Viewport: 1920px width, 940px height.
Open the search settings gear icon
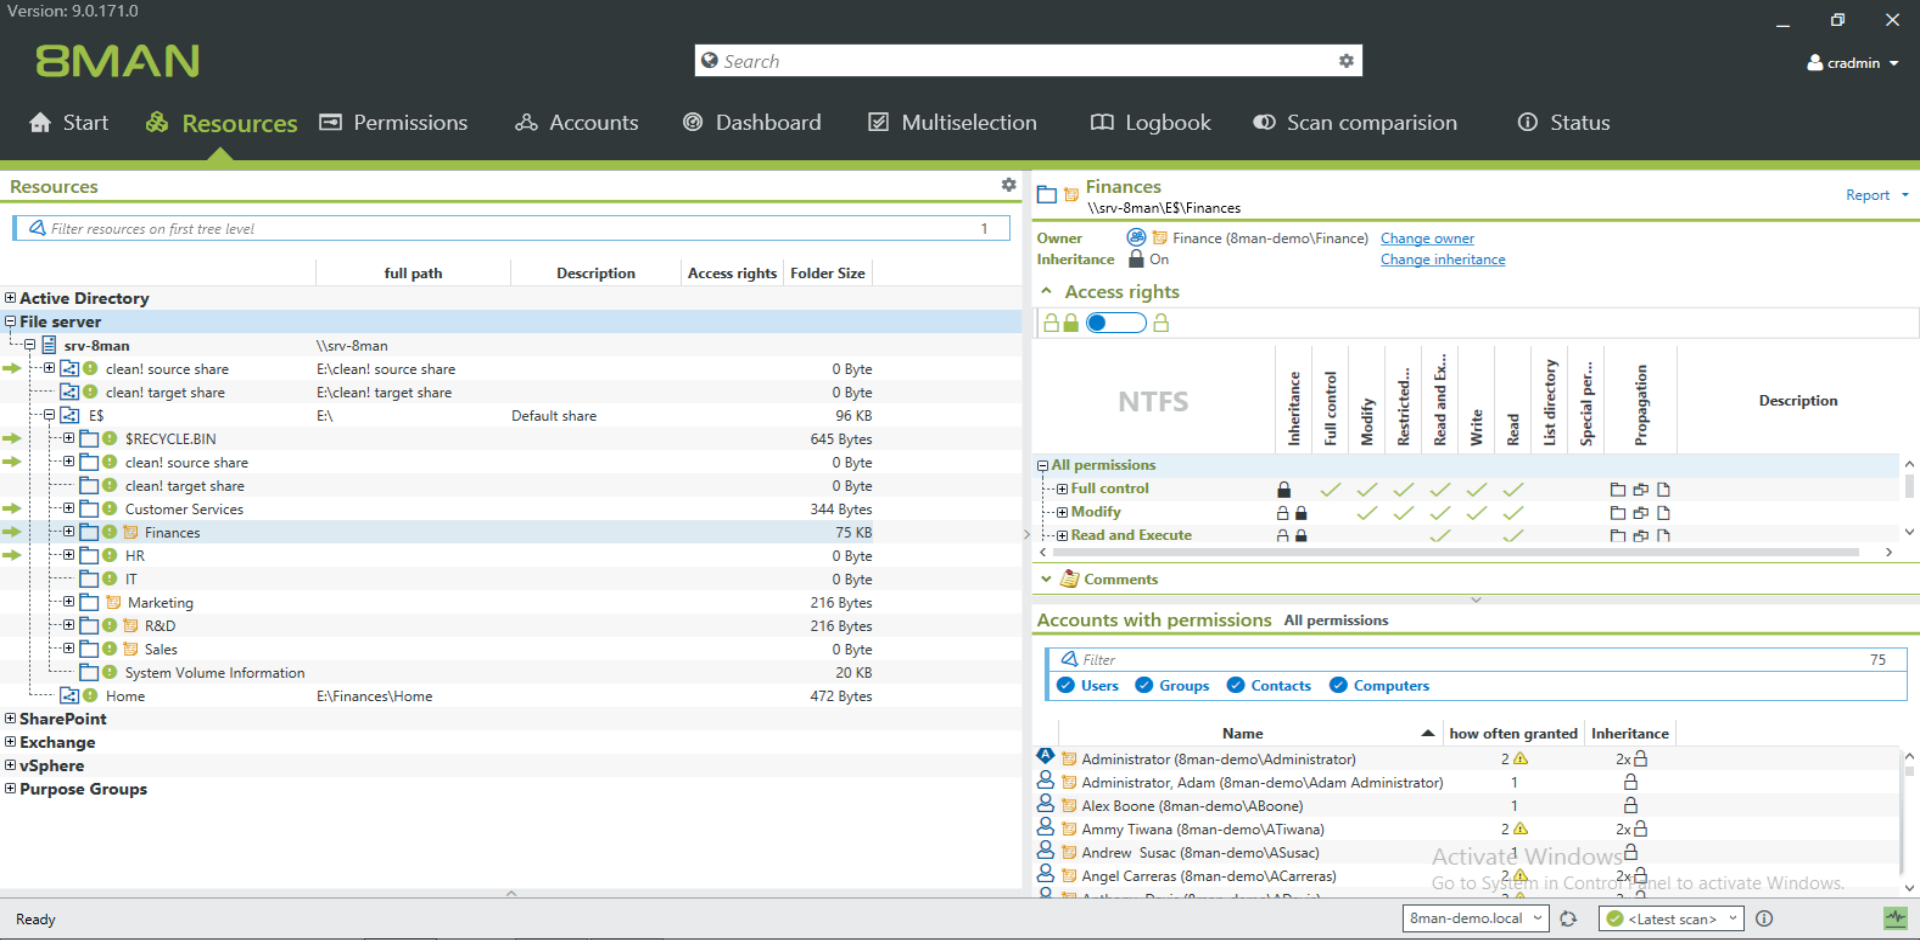[x=1346, y=61]
